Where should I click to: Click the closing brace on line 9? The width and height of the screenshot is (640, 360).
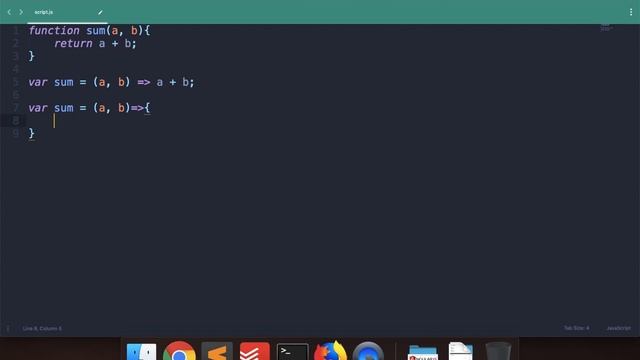tap(31, 133)
